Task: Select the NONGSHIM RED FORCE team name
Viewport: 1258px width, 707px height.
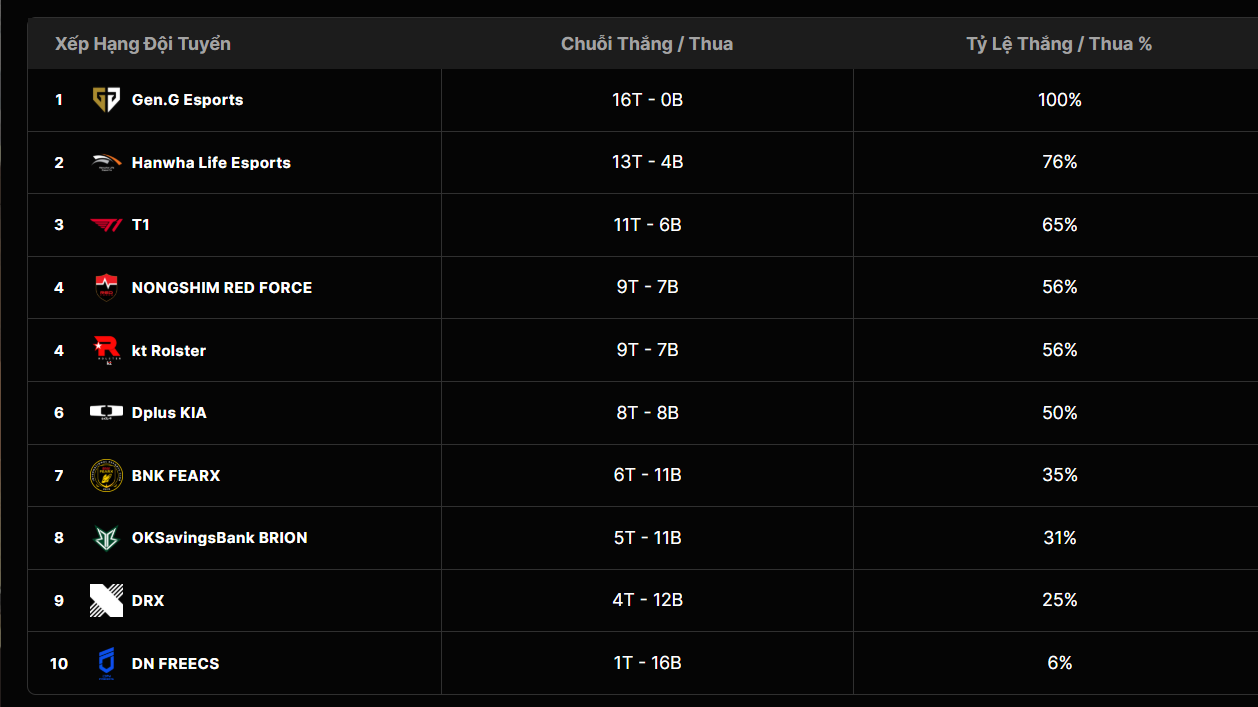Action: click(x=222, y=288)
